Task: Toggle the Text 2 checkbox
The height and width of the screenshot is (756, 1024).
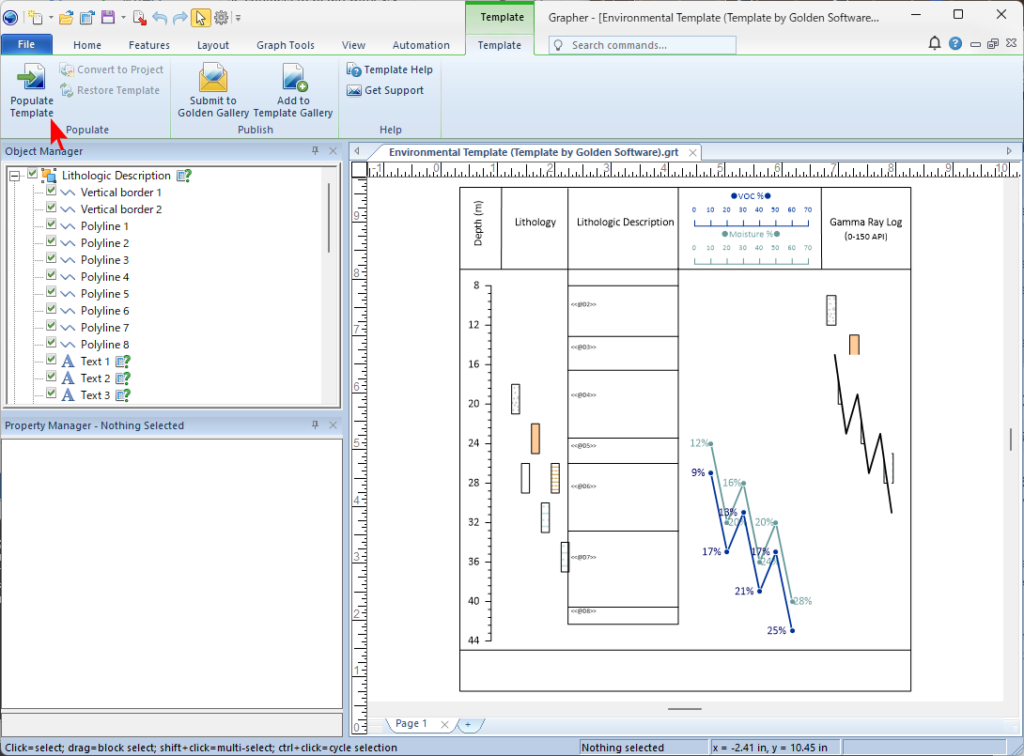Action: pos(51,378)
